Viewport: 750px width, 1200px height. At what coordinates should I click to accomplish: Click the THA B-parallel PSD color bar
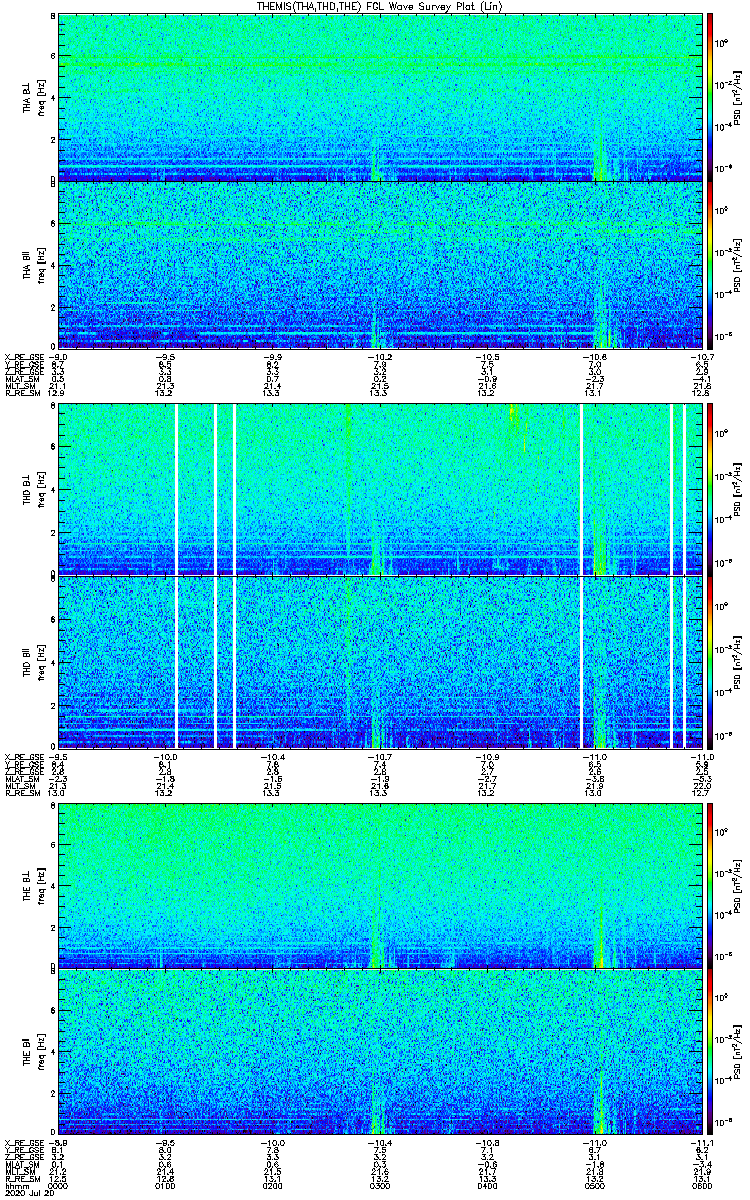711,264
